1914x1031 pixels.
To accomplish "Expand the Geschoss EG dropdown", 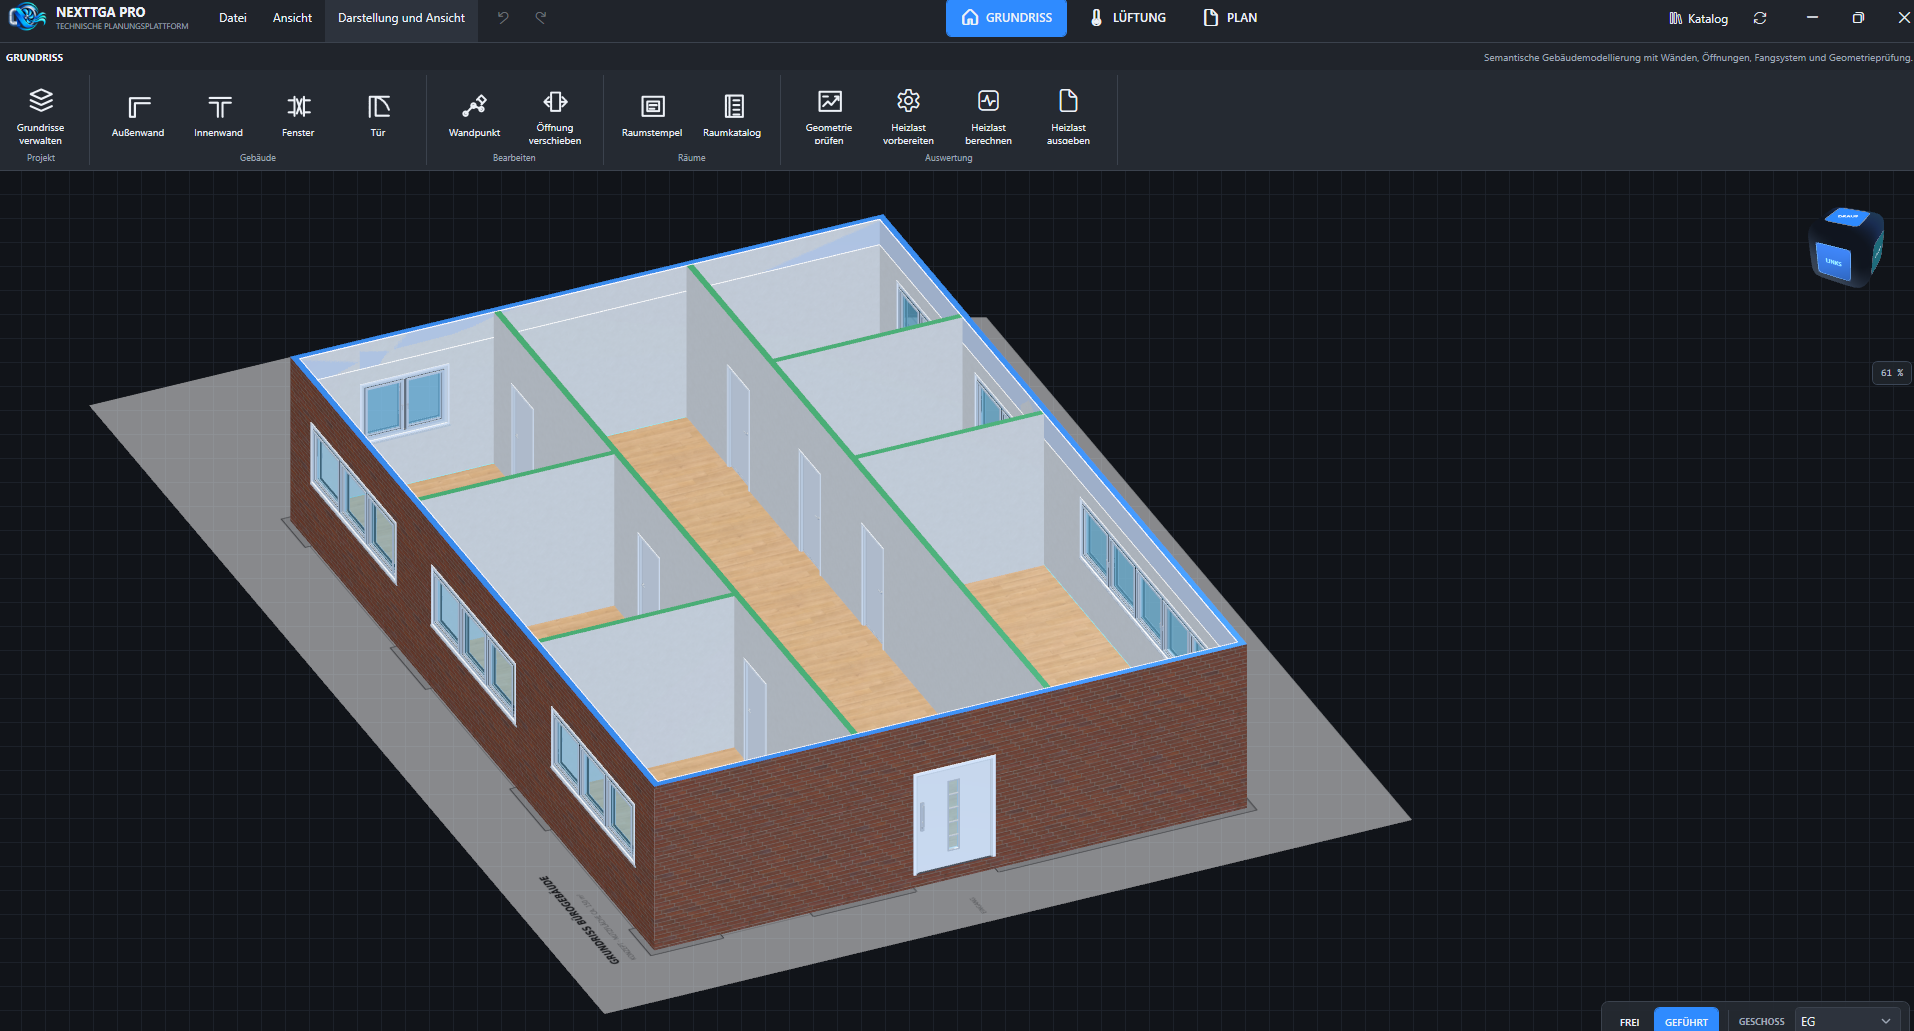I will 1847,1021.
